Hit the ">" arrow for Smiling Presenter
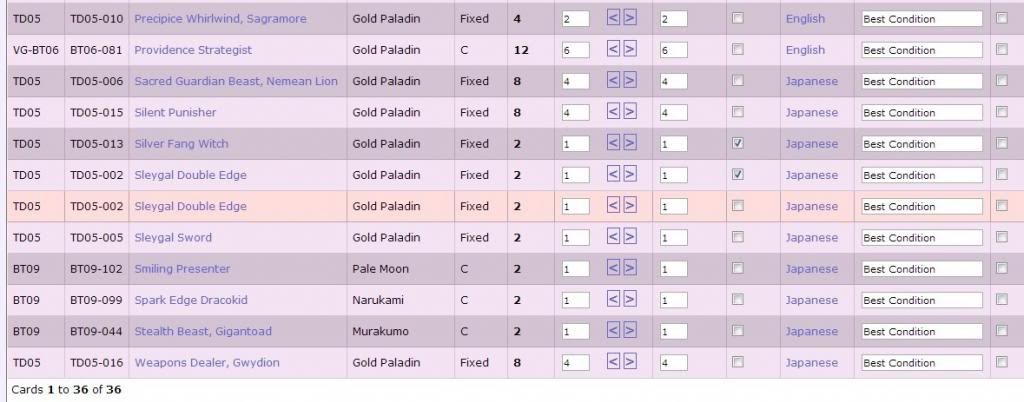The image size is (1024, 402). 630,269
